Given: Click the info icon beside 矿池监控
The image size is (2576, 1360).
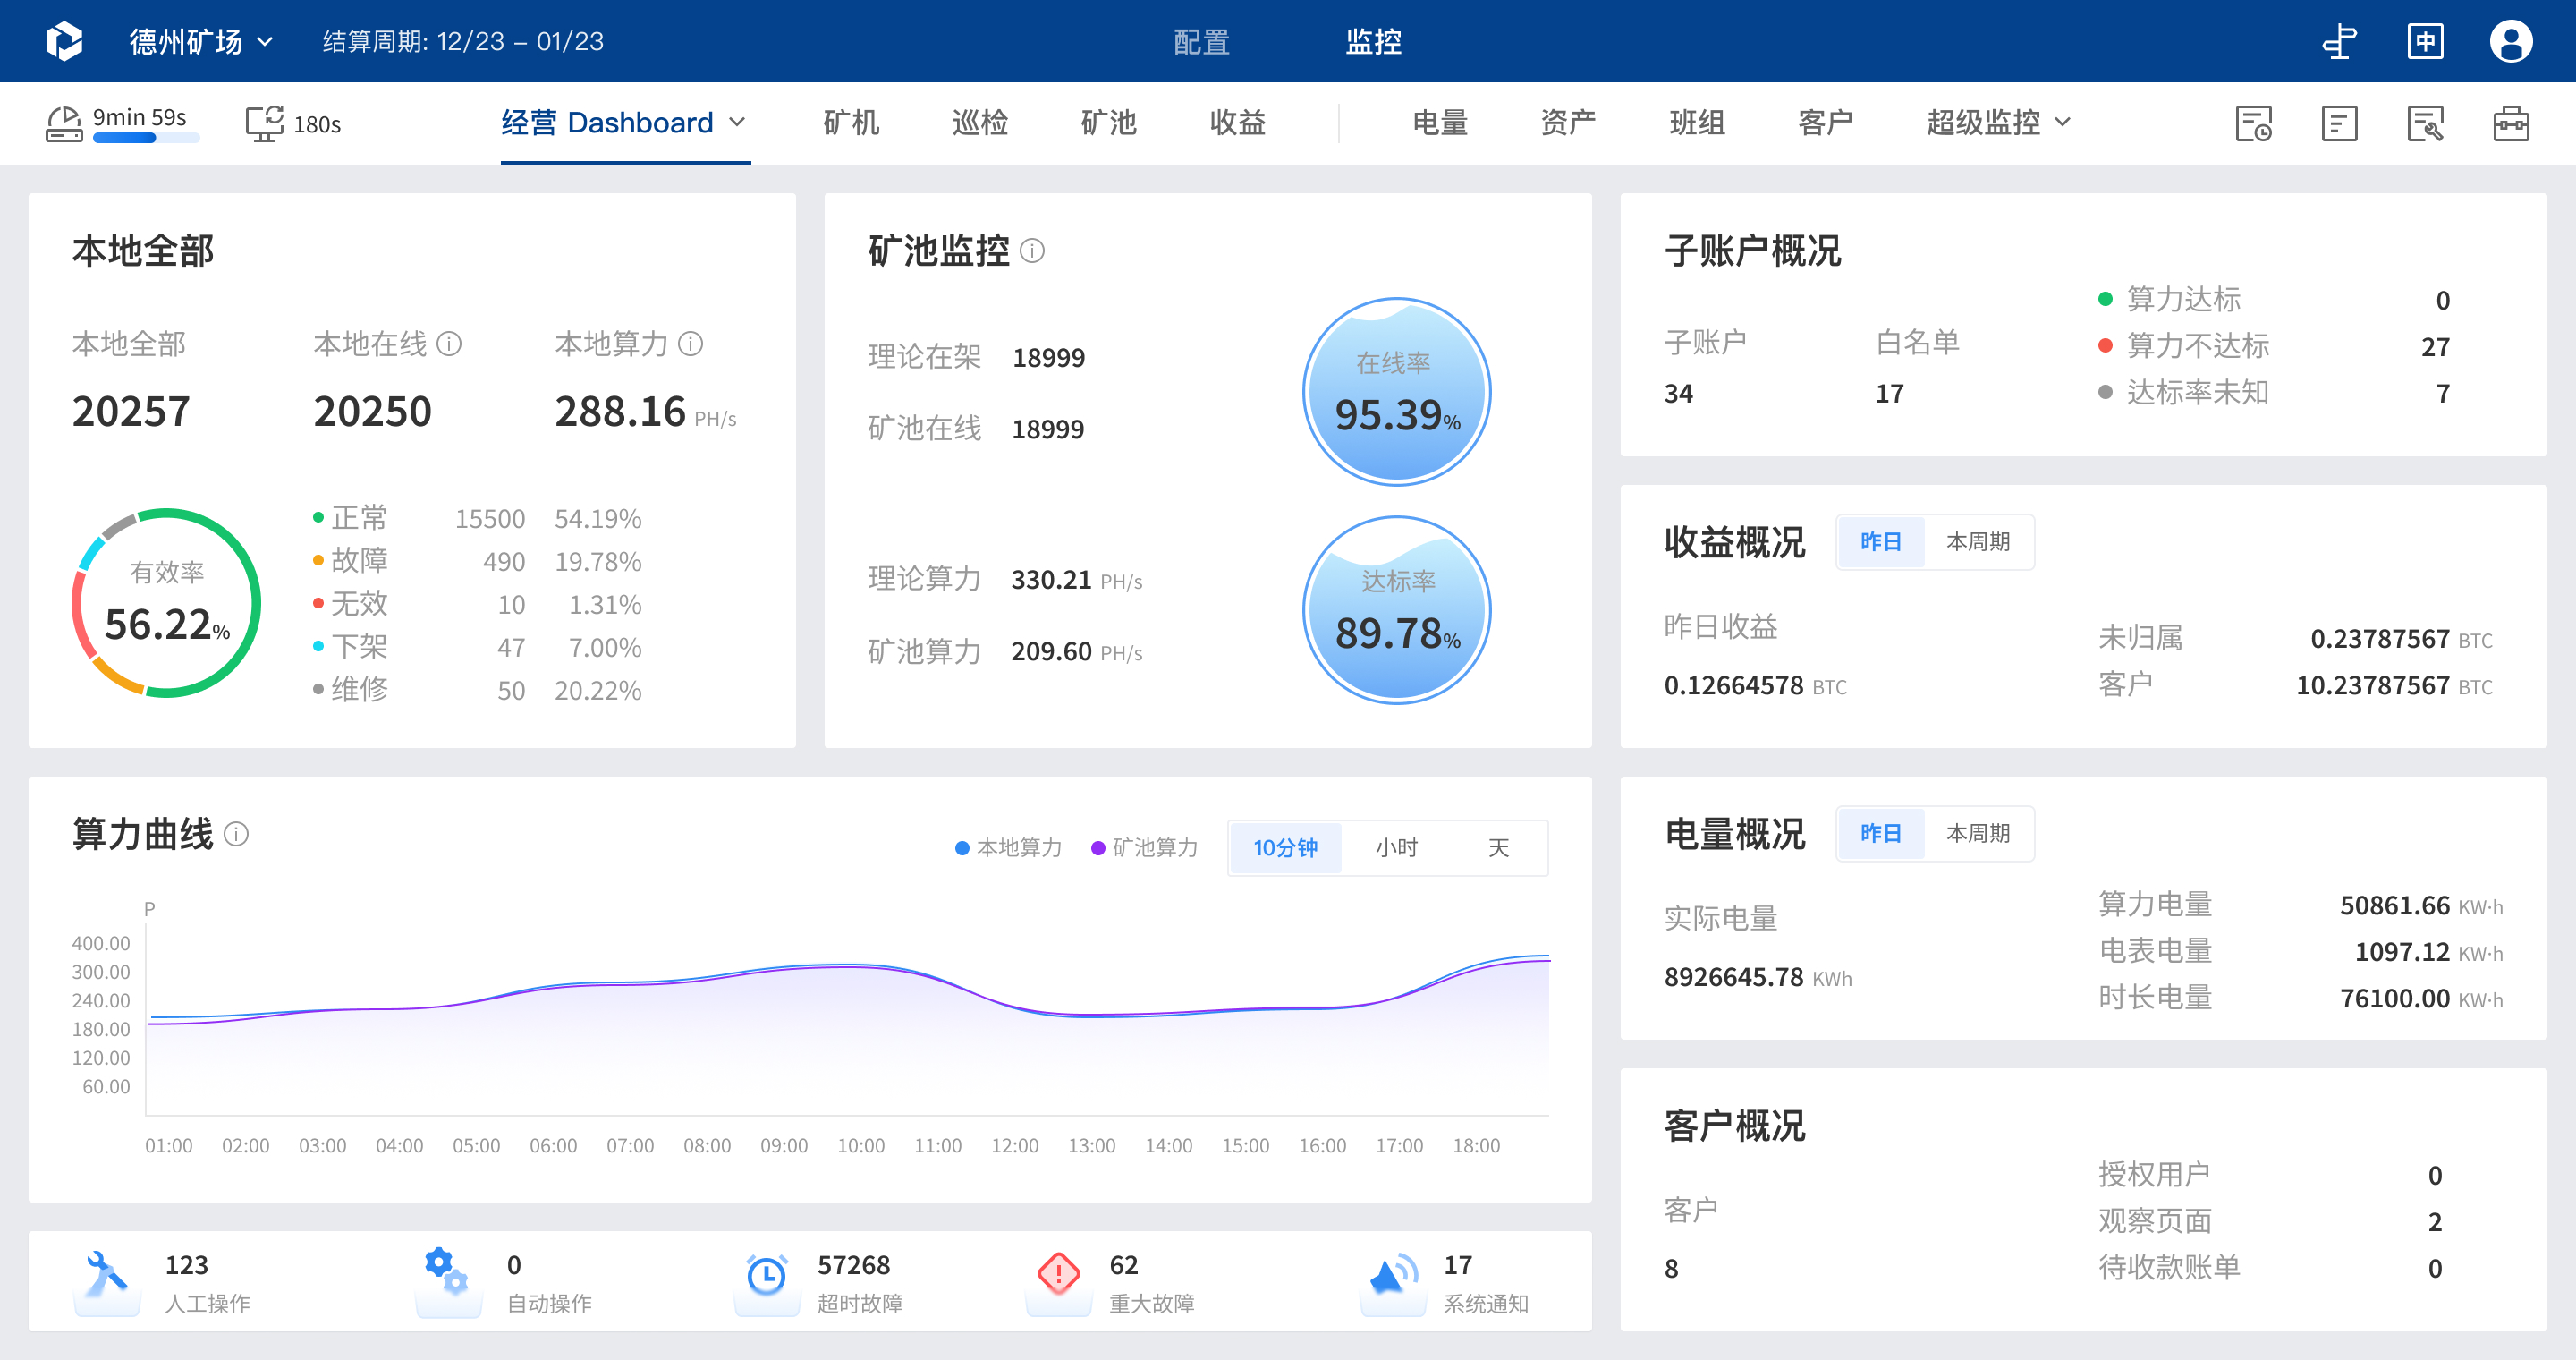Looking at the screenshot, I should pos(1032,251).
